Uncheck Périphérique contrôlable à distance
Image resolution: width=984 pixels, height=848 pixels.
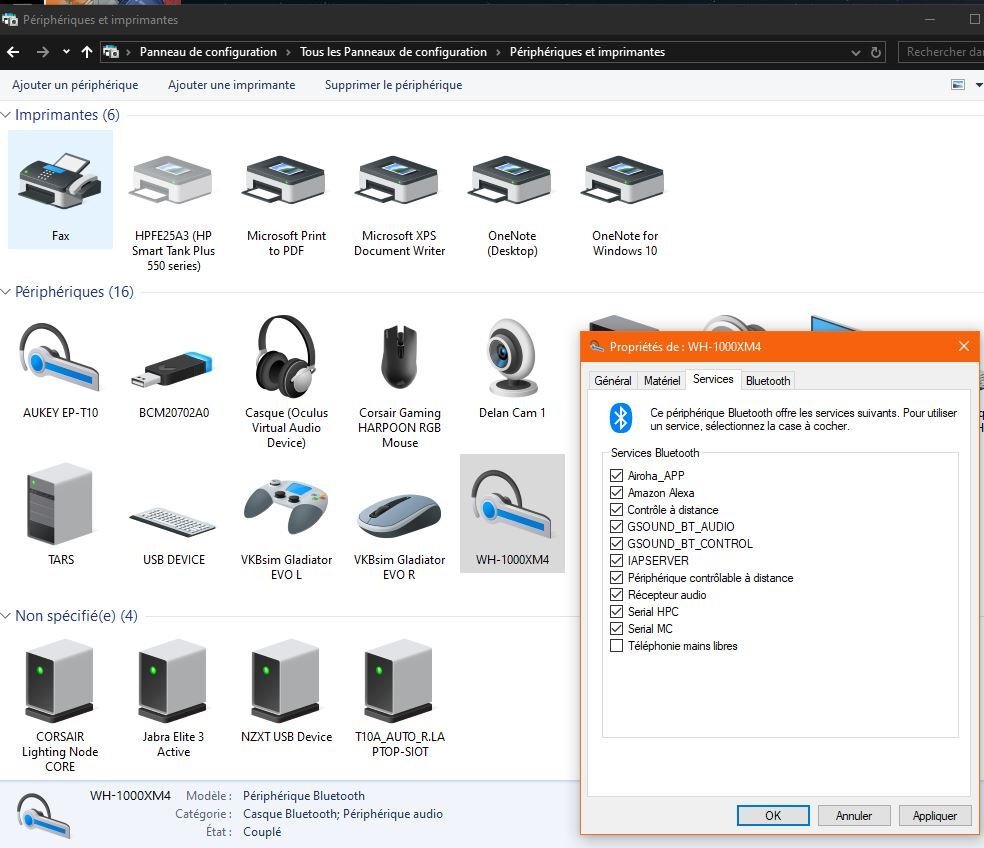616,577
